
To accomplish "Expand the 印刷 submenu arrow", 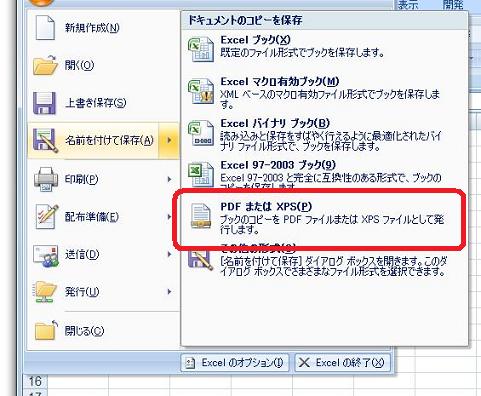I will [x=169, y=179].
